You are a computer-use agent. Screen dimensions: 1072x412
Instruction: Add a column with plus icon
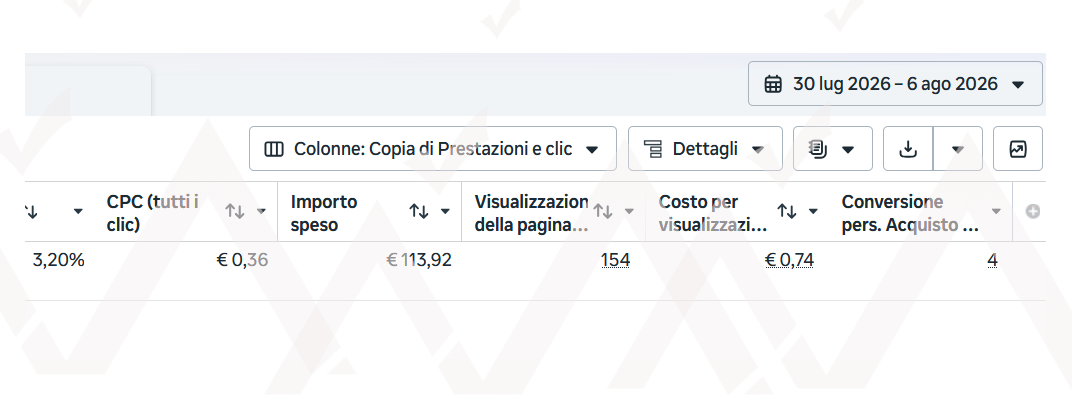[x=1033, y=212]
